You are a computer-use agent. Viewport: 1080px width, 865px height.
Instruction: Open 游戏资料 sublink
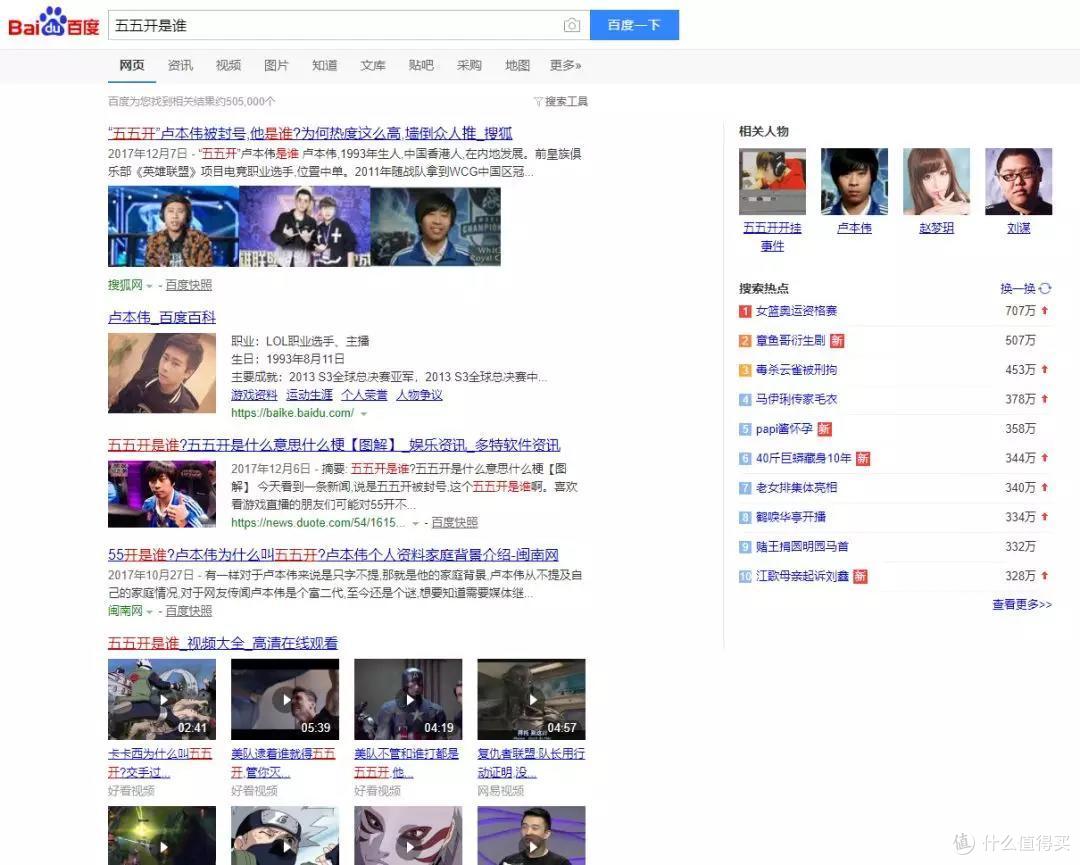254,395
